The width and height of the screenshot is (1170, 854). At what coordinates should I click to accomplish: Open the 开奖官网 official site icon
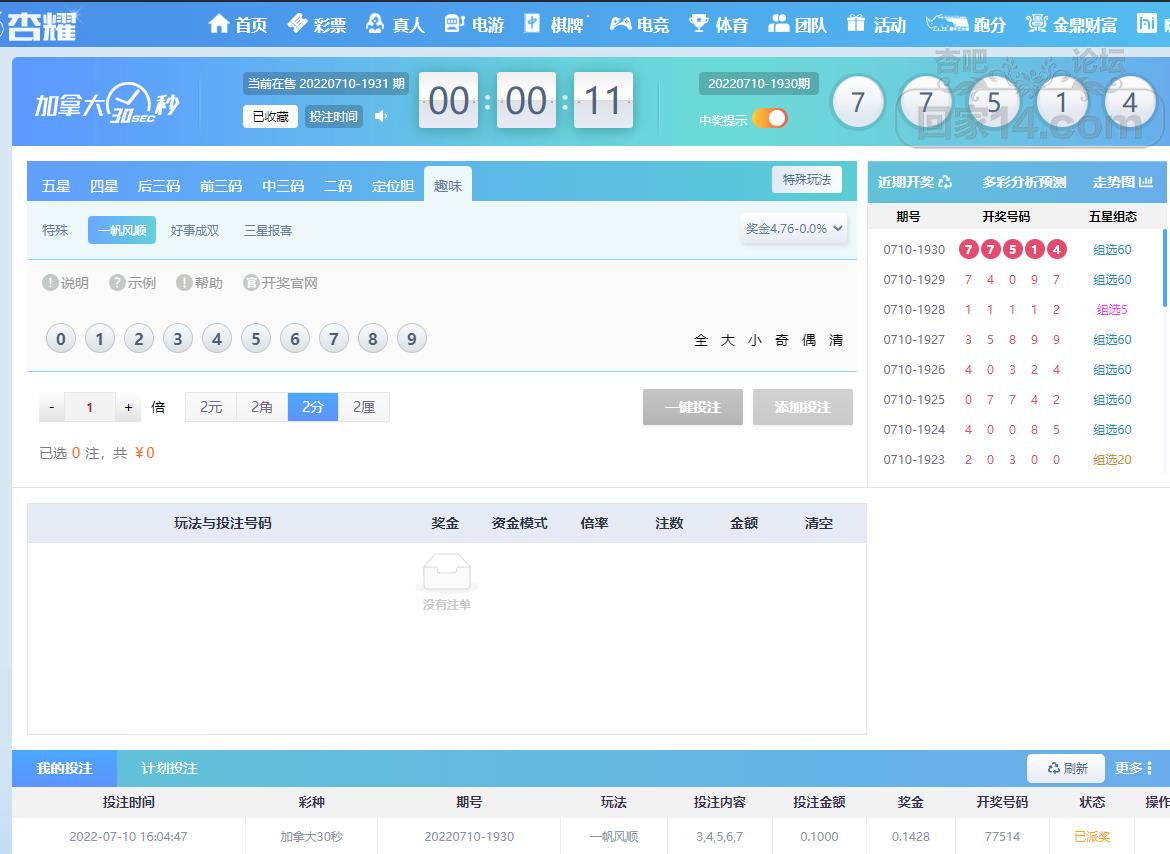(x=251, y=283)
